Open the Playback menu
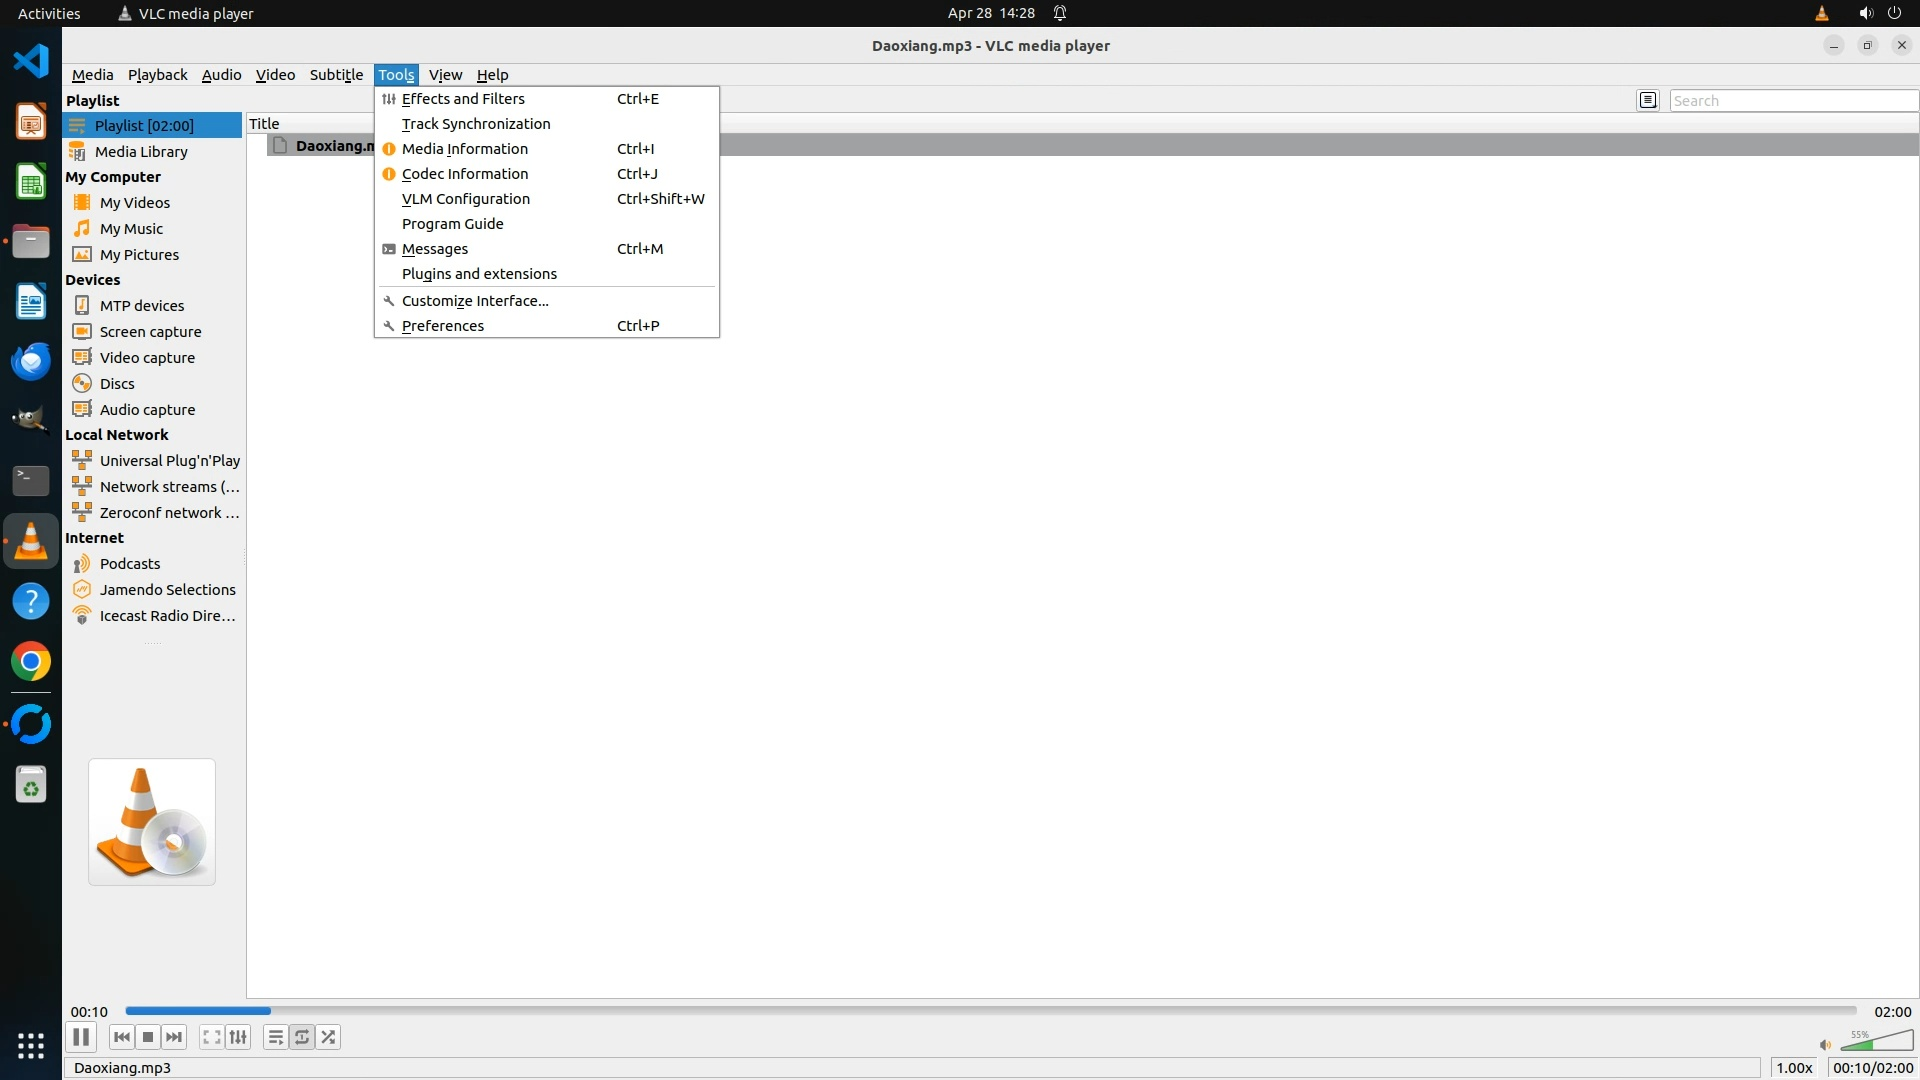The height and width of the screenshot is (1080, 1920). pyautogui.click(x=157, y=75)
